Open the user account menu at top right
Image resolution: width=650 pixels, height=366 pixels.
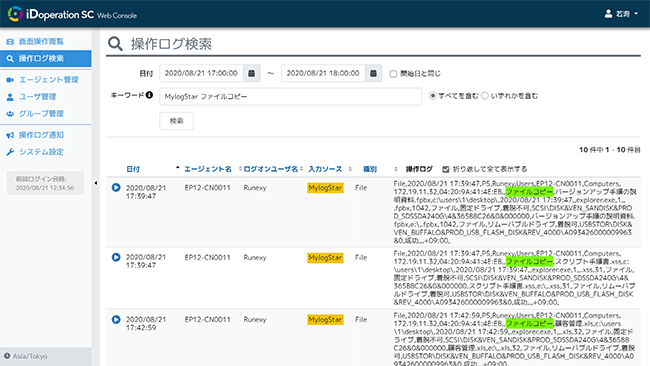point(621,14)
